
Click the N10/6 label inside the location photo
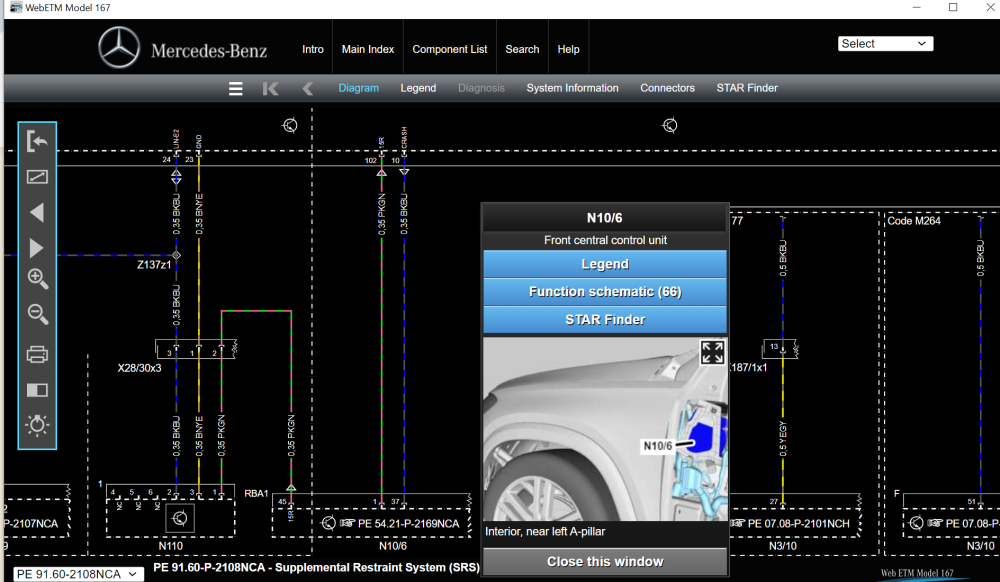coord(658,446)
